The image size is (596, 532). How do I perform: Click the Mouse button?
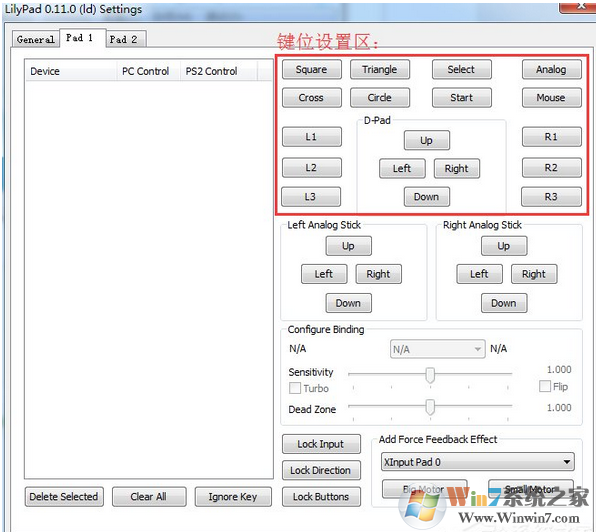pos(552,98)
